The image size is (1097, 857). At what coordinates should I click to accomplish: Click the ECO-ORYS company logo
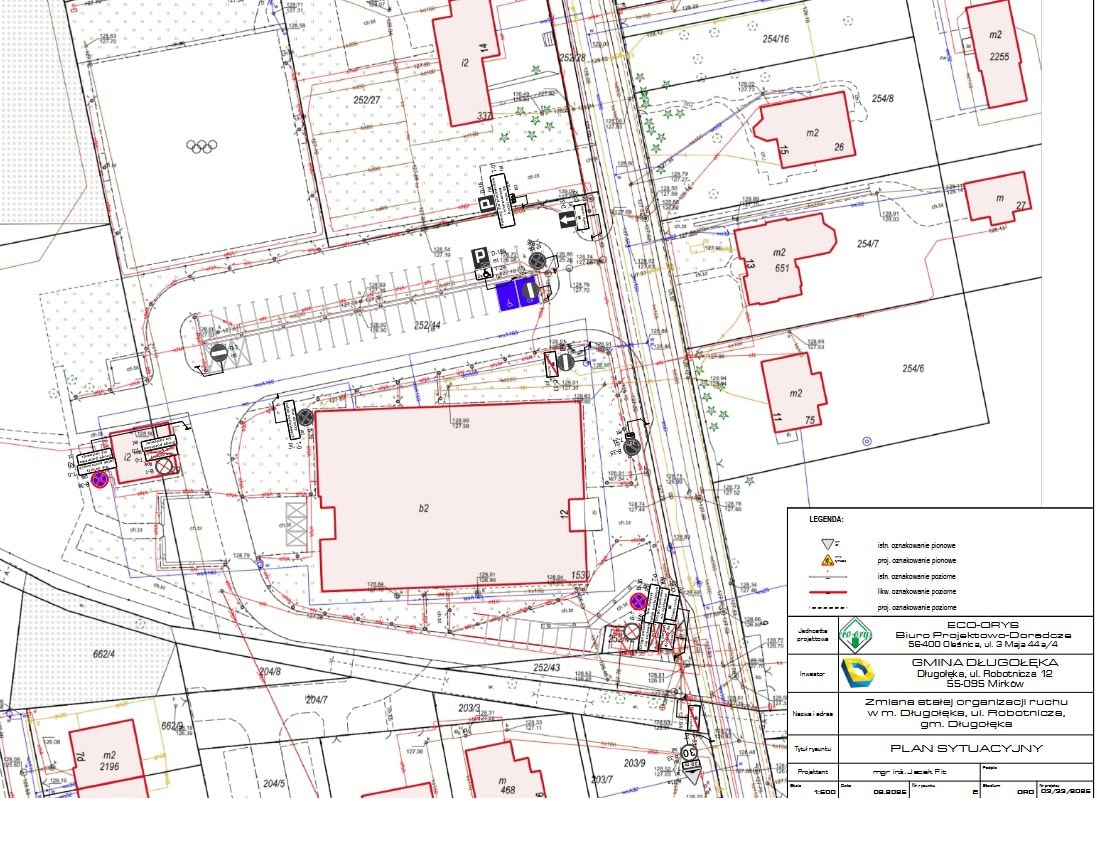pyautogui.click(x=856, y=636)
